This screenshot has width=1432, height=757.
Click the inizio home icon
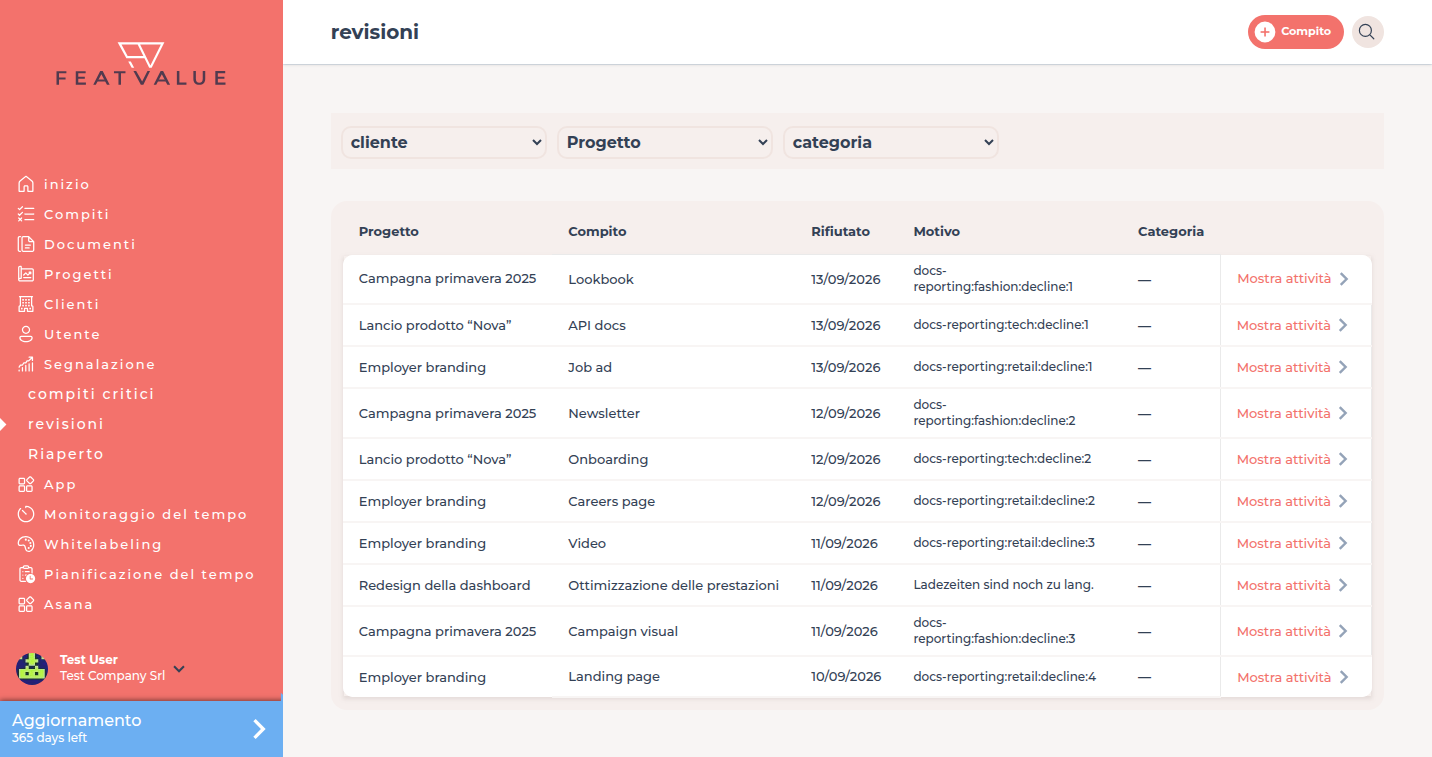click(26, 184)
